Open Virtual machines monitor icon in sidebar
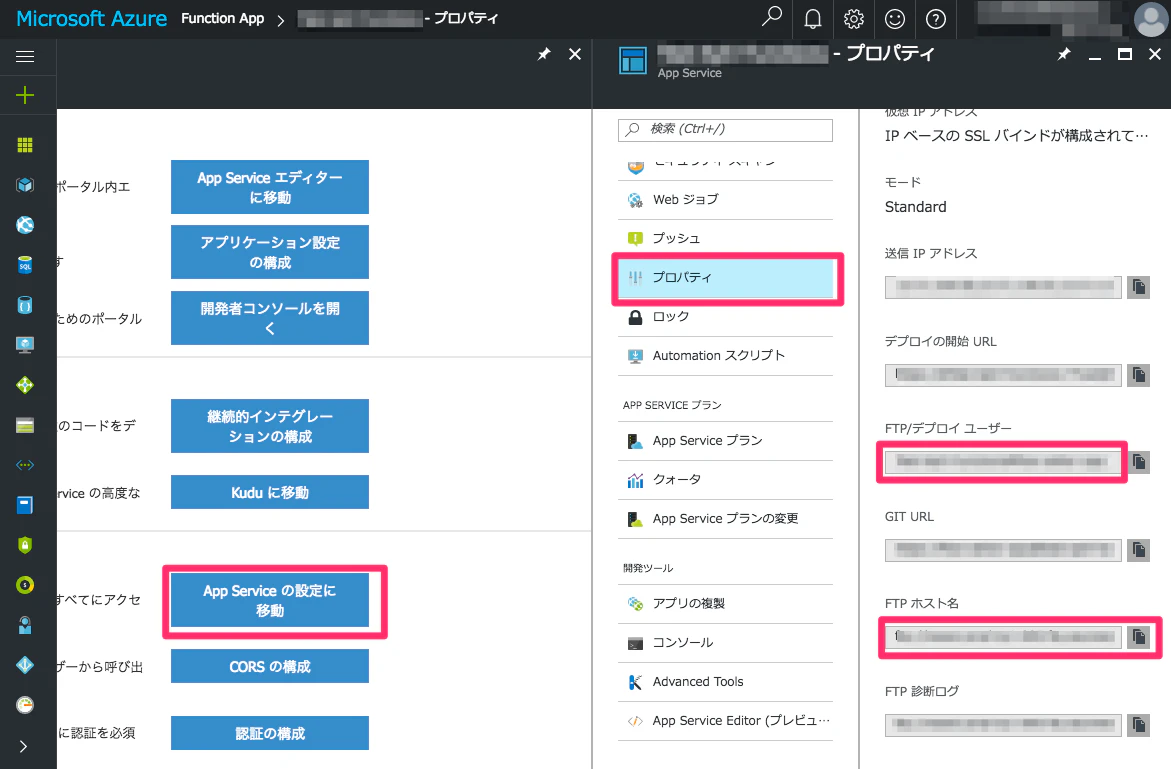The height and width of the screenshot is (769, 1171). (x=25, y=344)
